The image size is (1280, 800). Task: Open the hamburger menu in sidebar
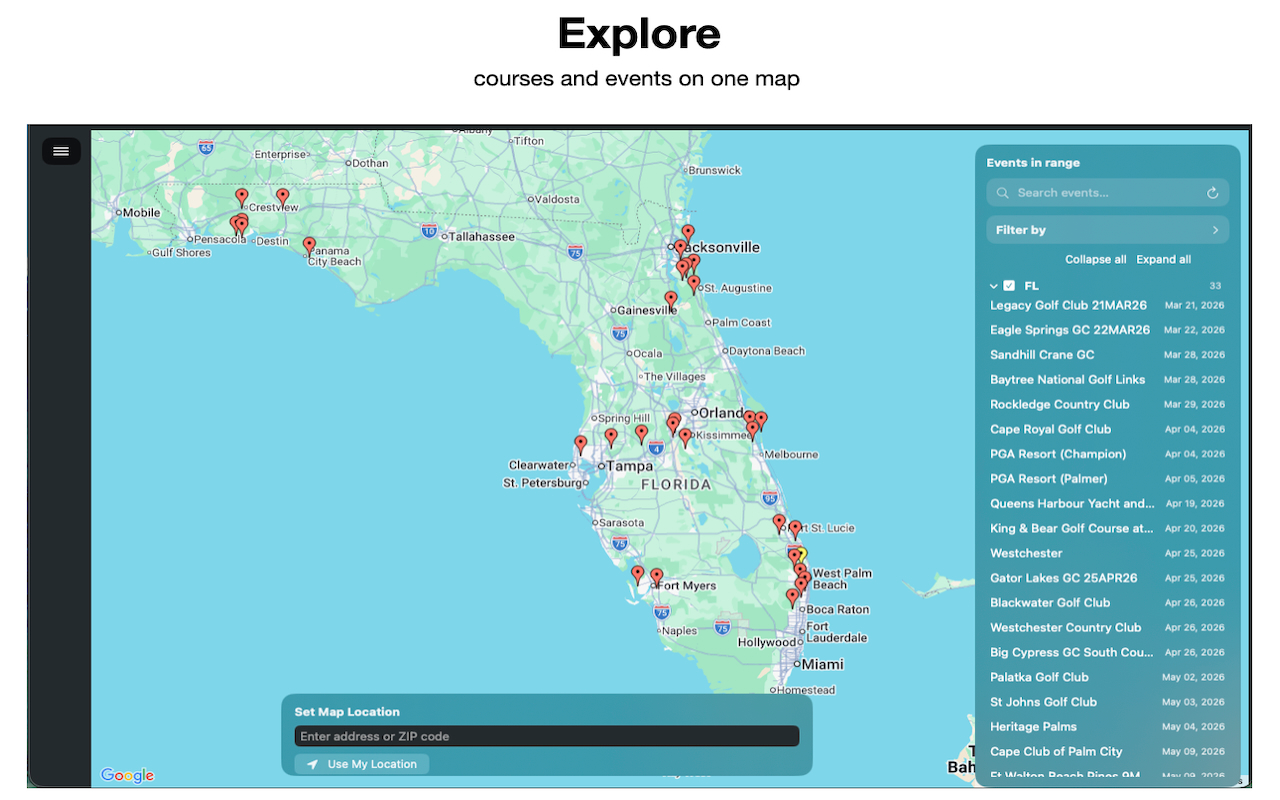[61, 151]
